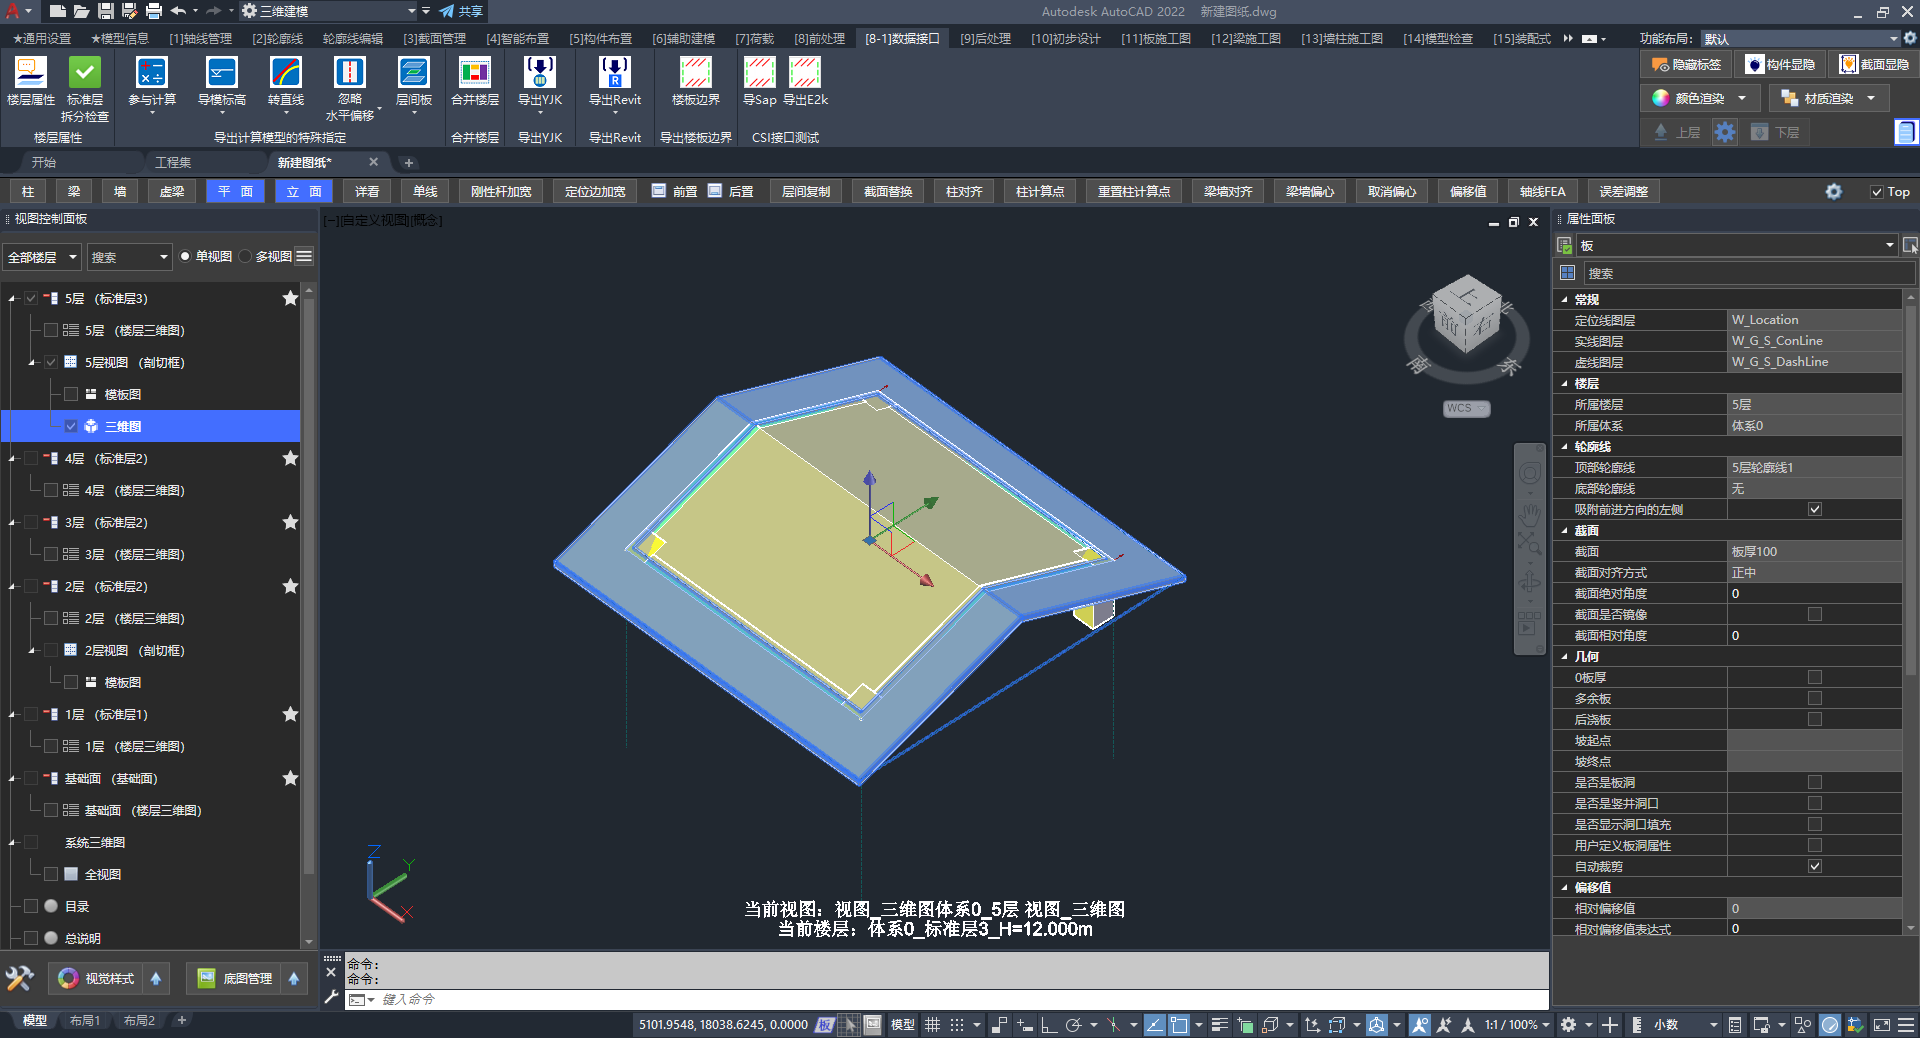
Task: Uncheck the Top checkbox
Action: (1877, 192)
